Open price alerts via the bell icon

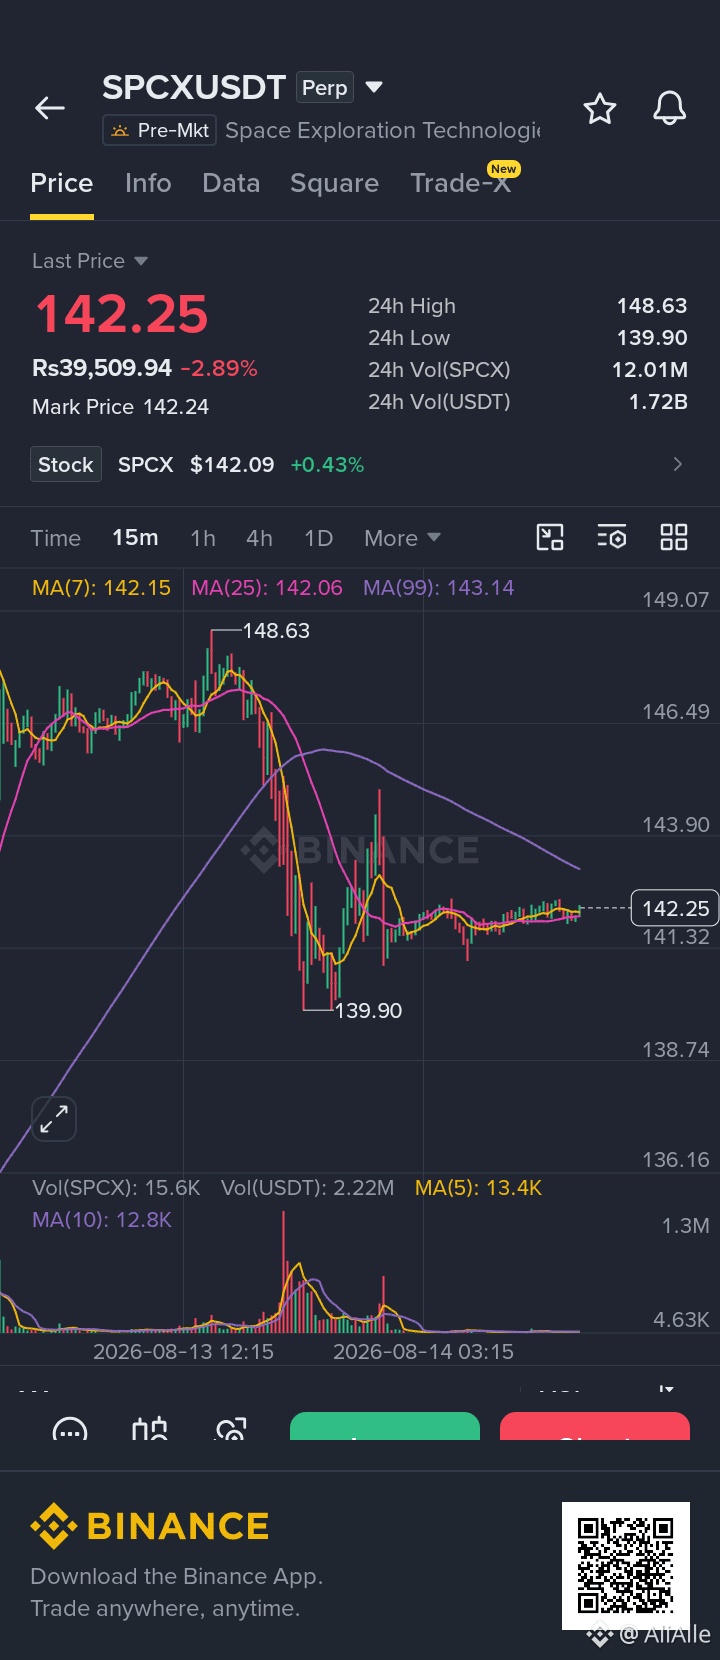[x=670, y=108]
